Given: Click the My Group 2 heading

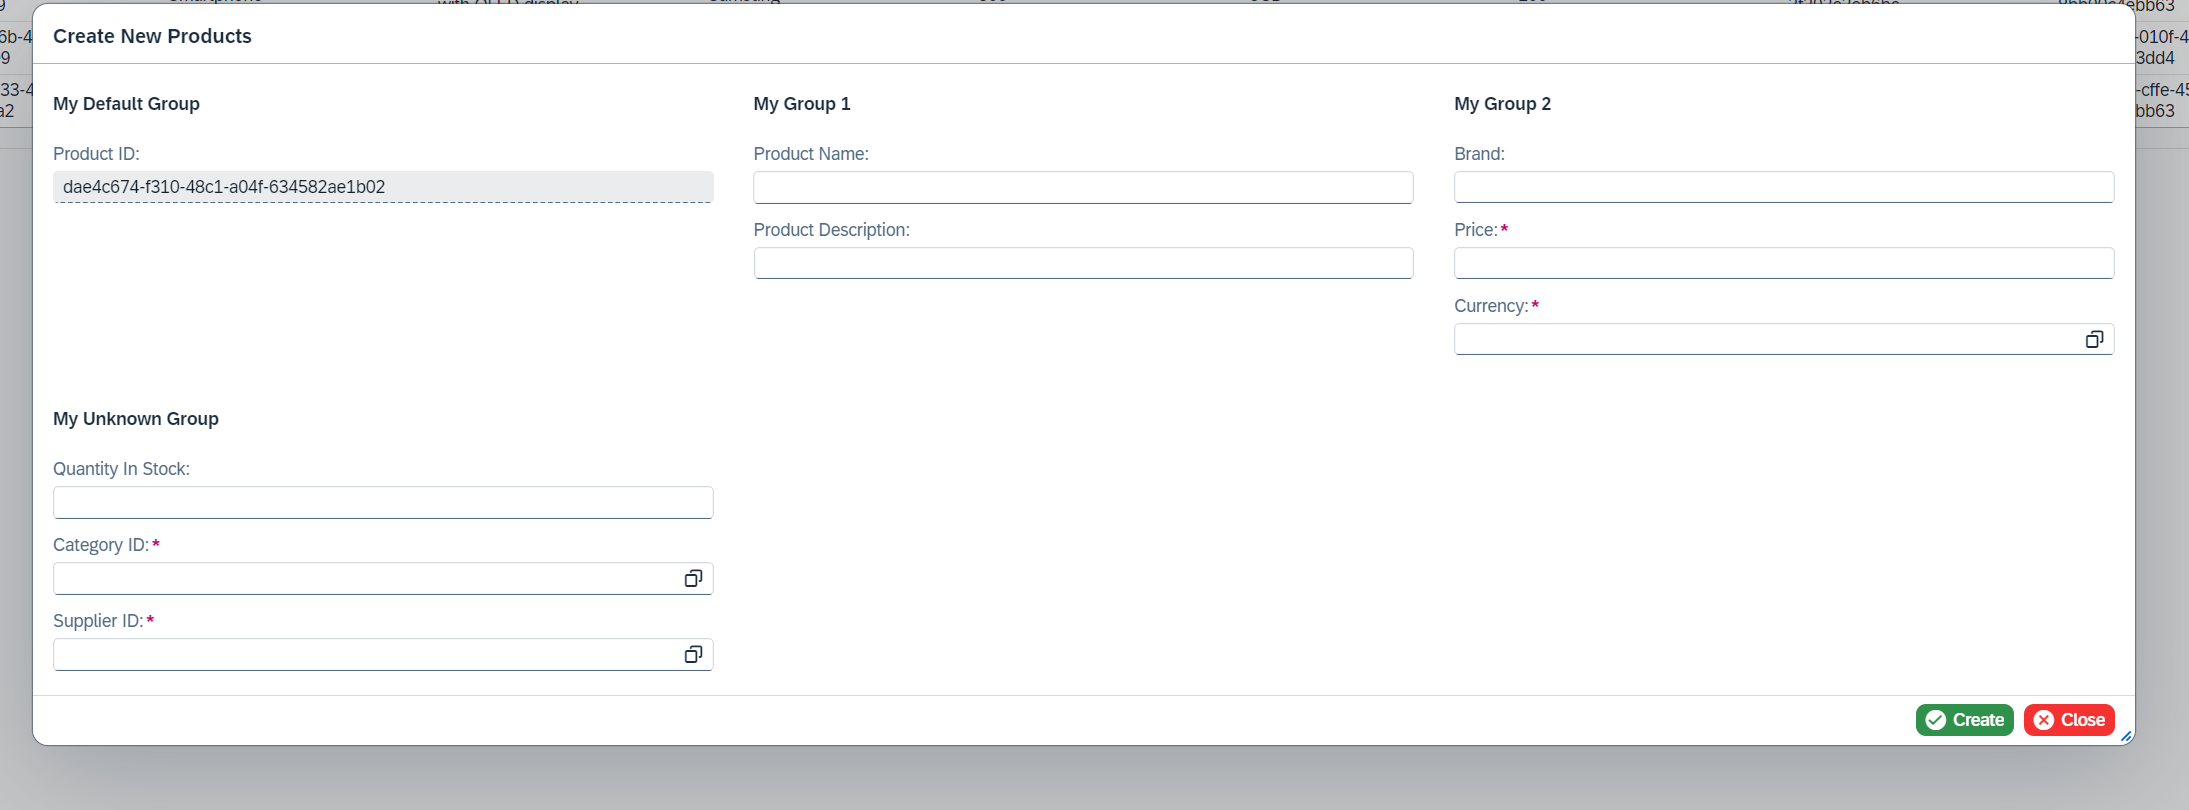Looking at the screenshot, I should click(x=1503, y=104).
